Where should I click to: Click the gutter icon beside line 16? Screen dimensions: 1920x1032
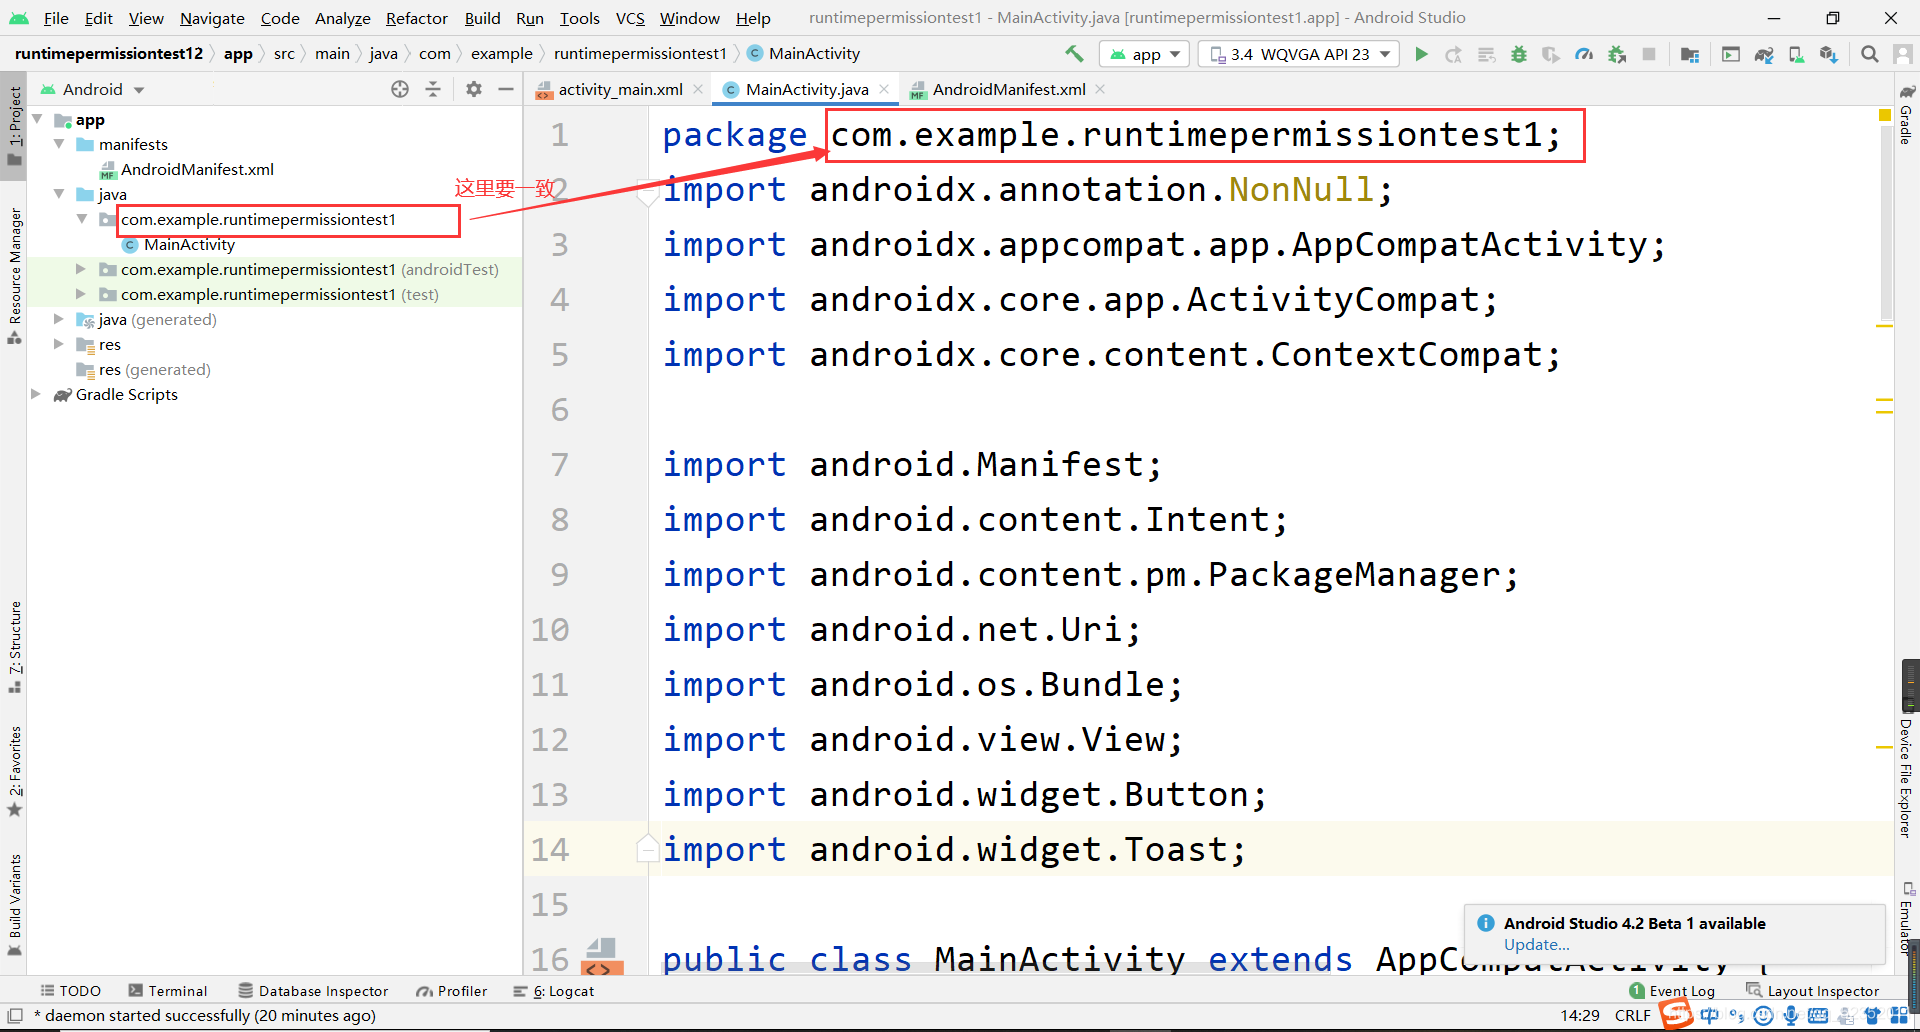[601, 956]
